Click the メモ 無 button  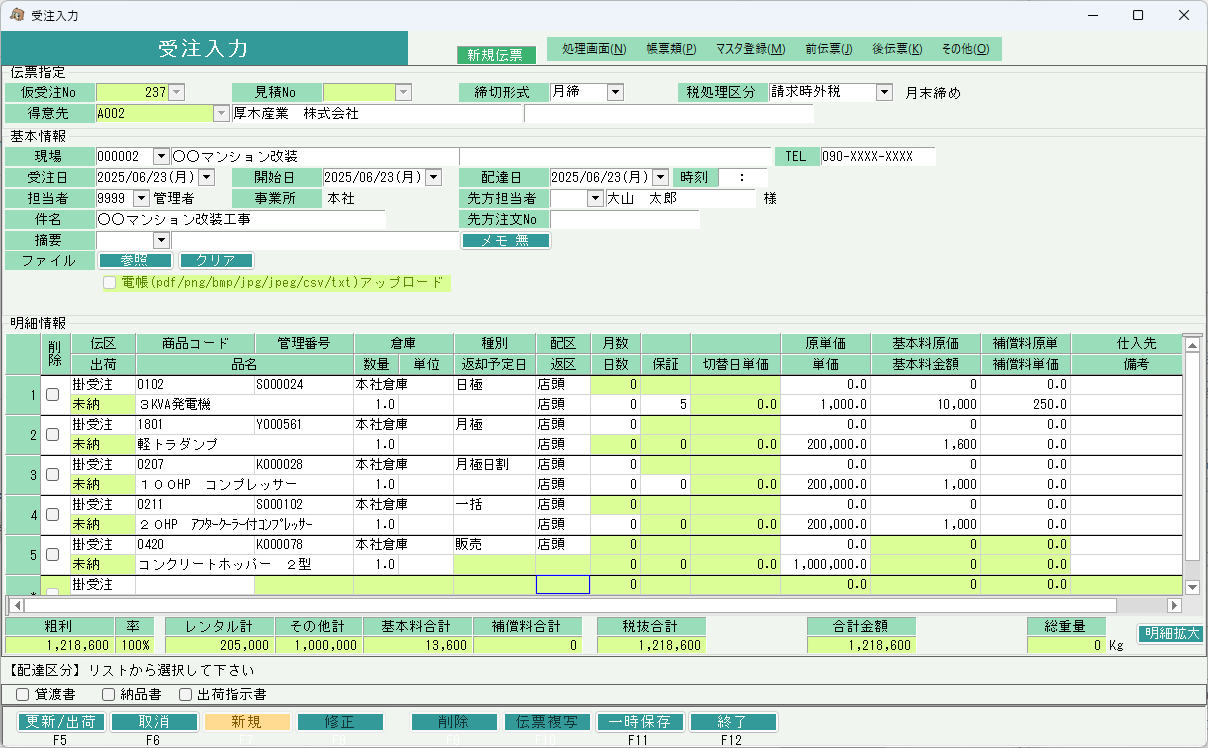click(506, 240)
